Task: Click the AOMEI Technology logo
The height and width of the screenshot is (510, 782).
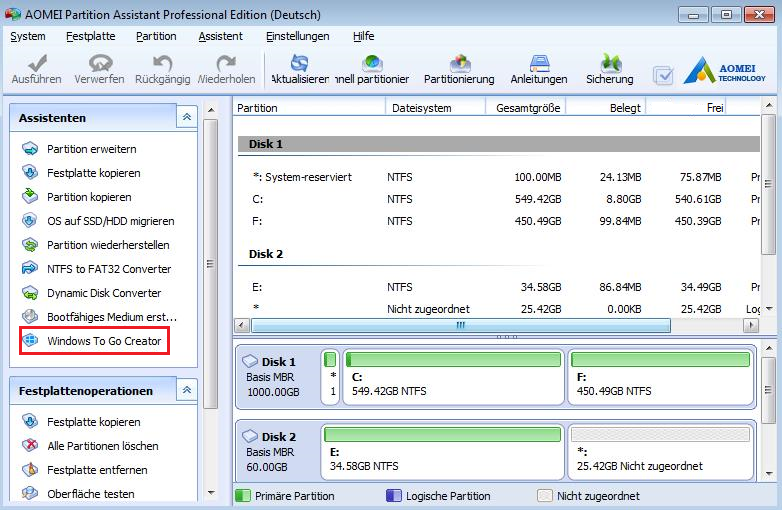Action: tap(725, 69)
